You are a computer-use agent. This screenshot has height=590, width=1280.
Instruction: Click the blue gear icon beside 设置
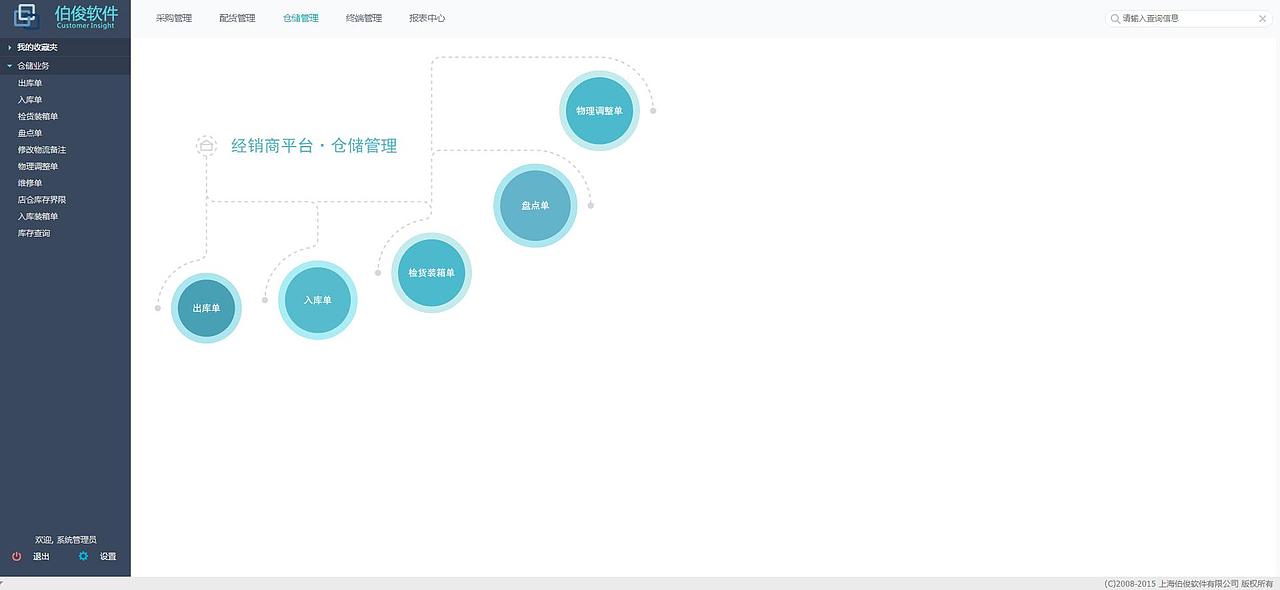[x=83, y=556]
